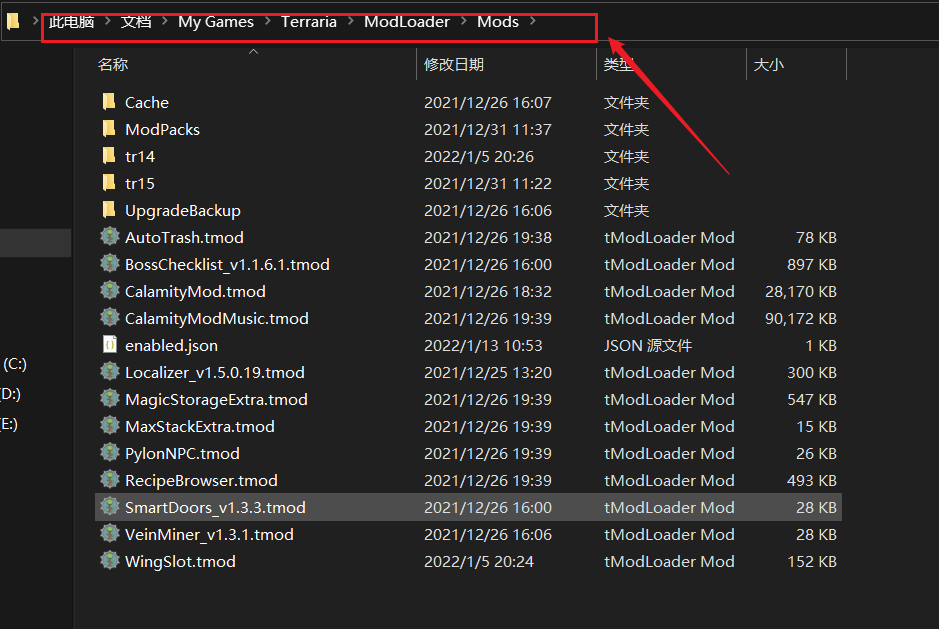Open the Cache folder icon

[109, 102]
